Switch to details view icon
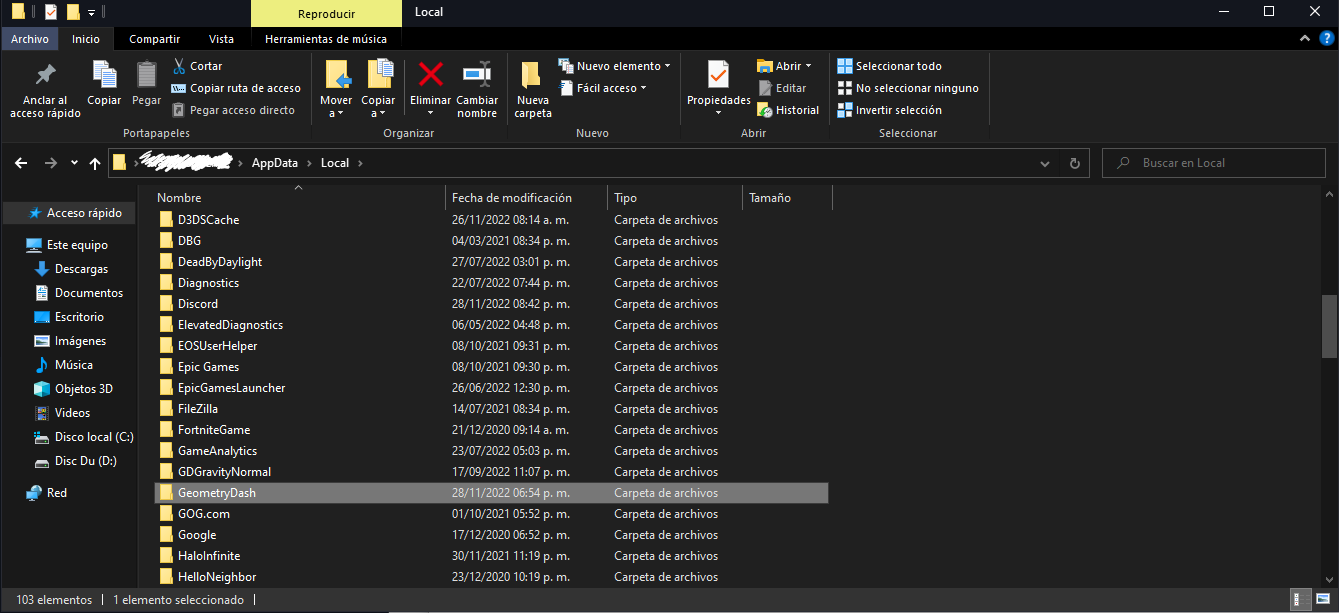This screenshot has height=613, width=1339. pos(1299,600)
